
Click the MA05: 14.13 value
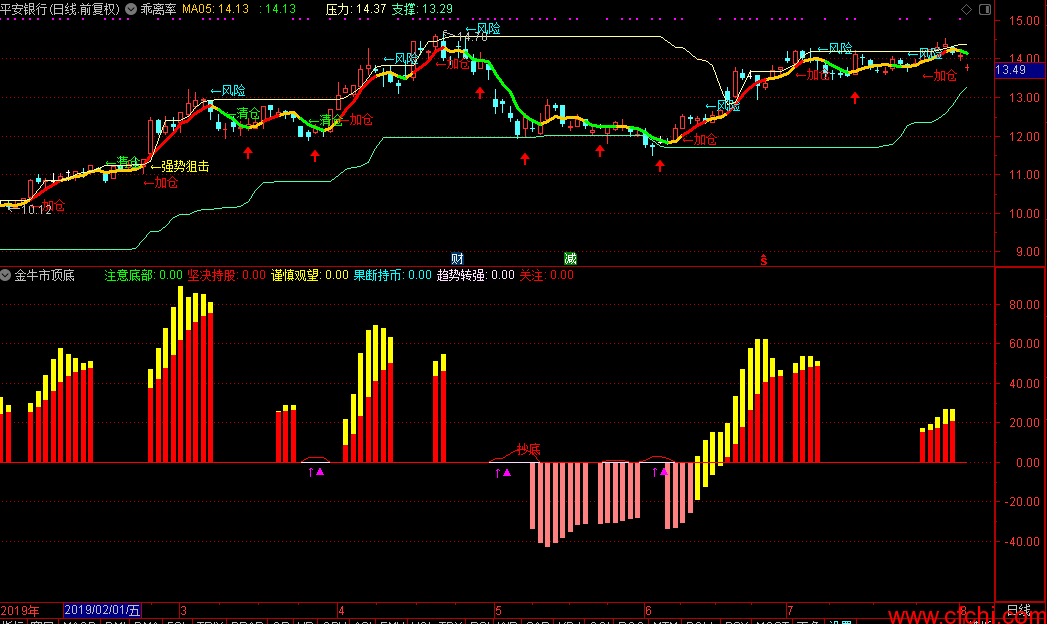215,9
